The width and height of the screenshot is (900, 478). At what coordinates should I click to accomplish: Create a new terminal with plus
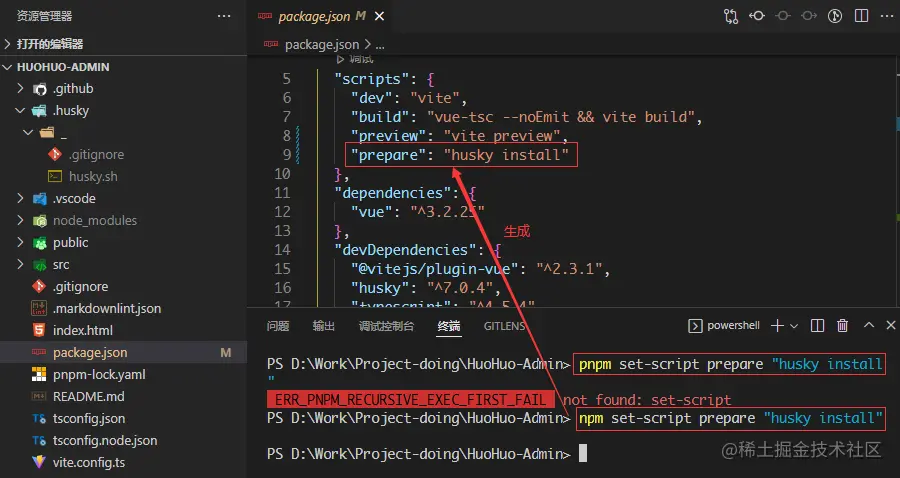point(777,326)
